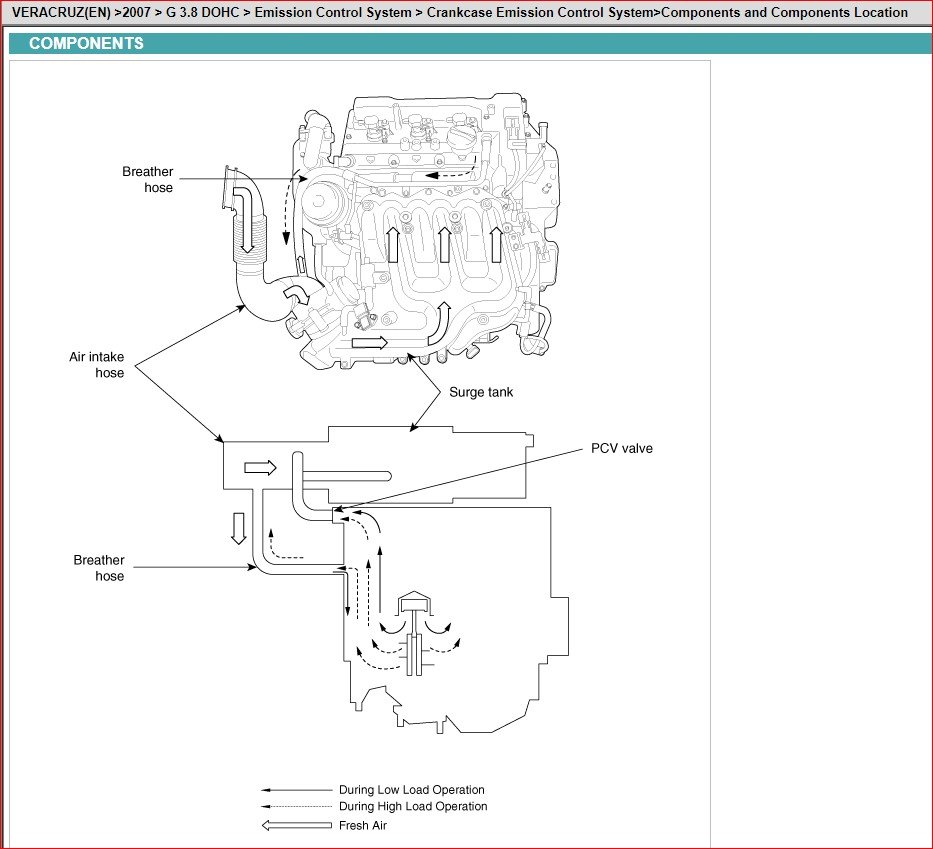This screenshot has width=933, height=849.
Task: Click the breadcrumb path header text
Action: coord(459,12)
